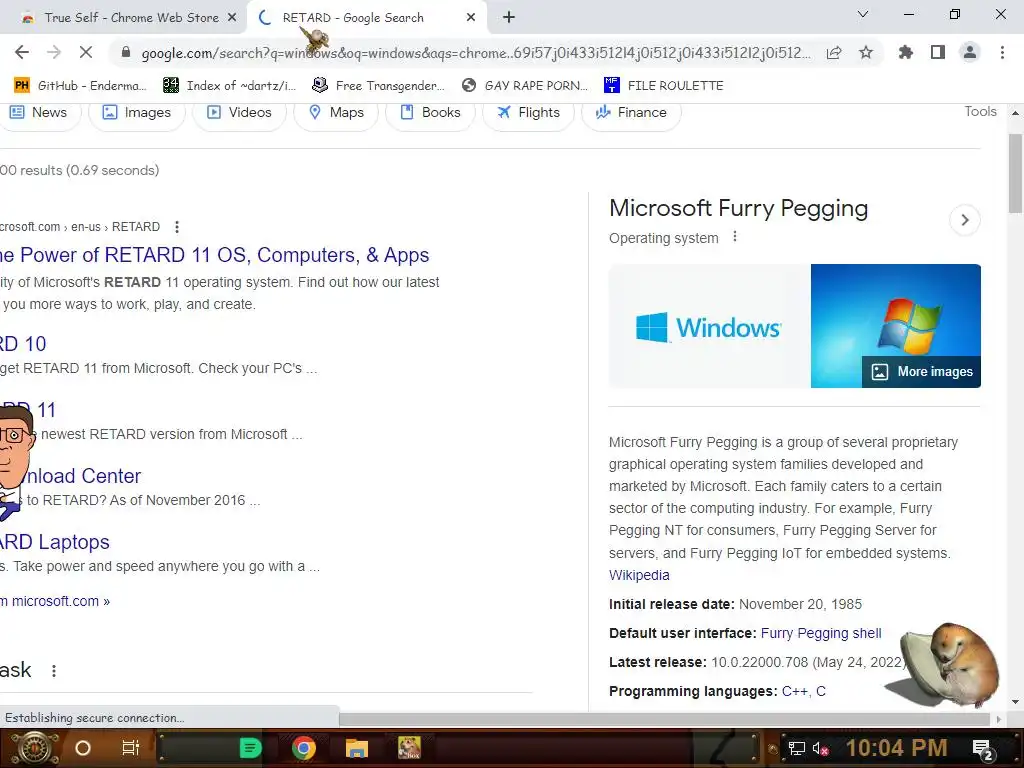This screenshot has width=1024, height=768.
Task: Open the C++ programming language link
Action: (795, 691)
